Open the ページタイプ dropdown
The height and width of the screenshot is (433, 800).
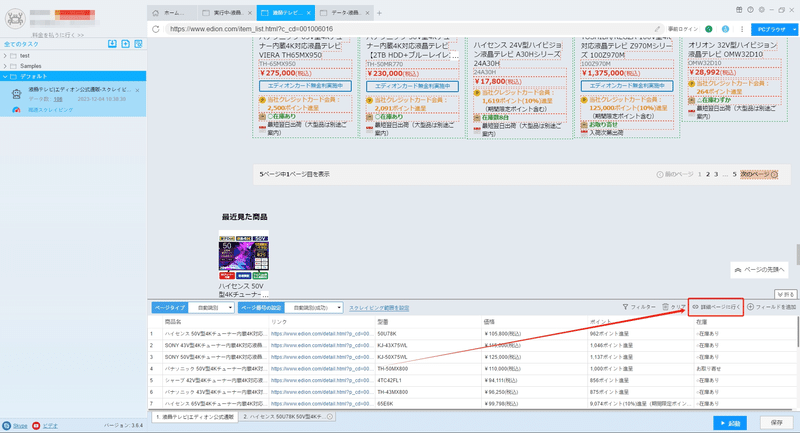coord(211,308)
